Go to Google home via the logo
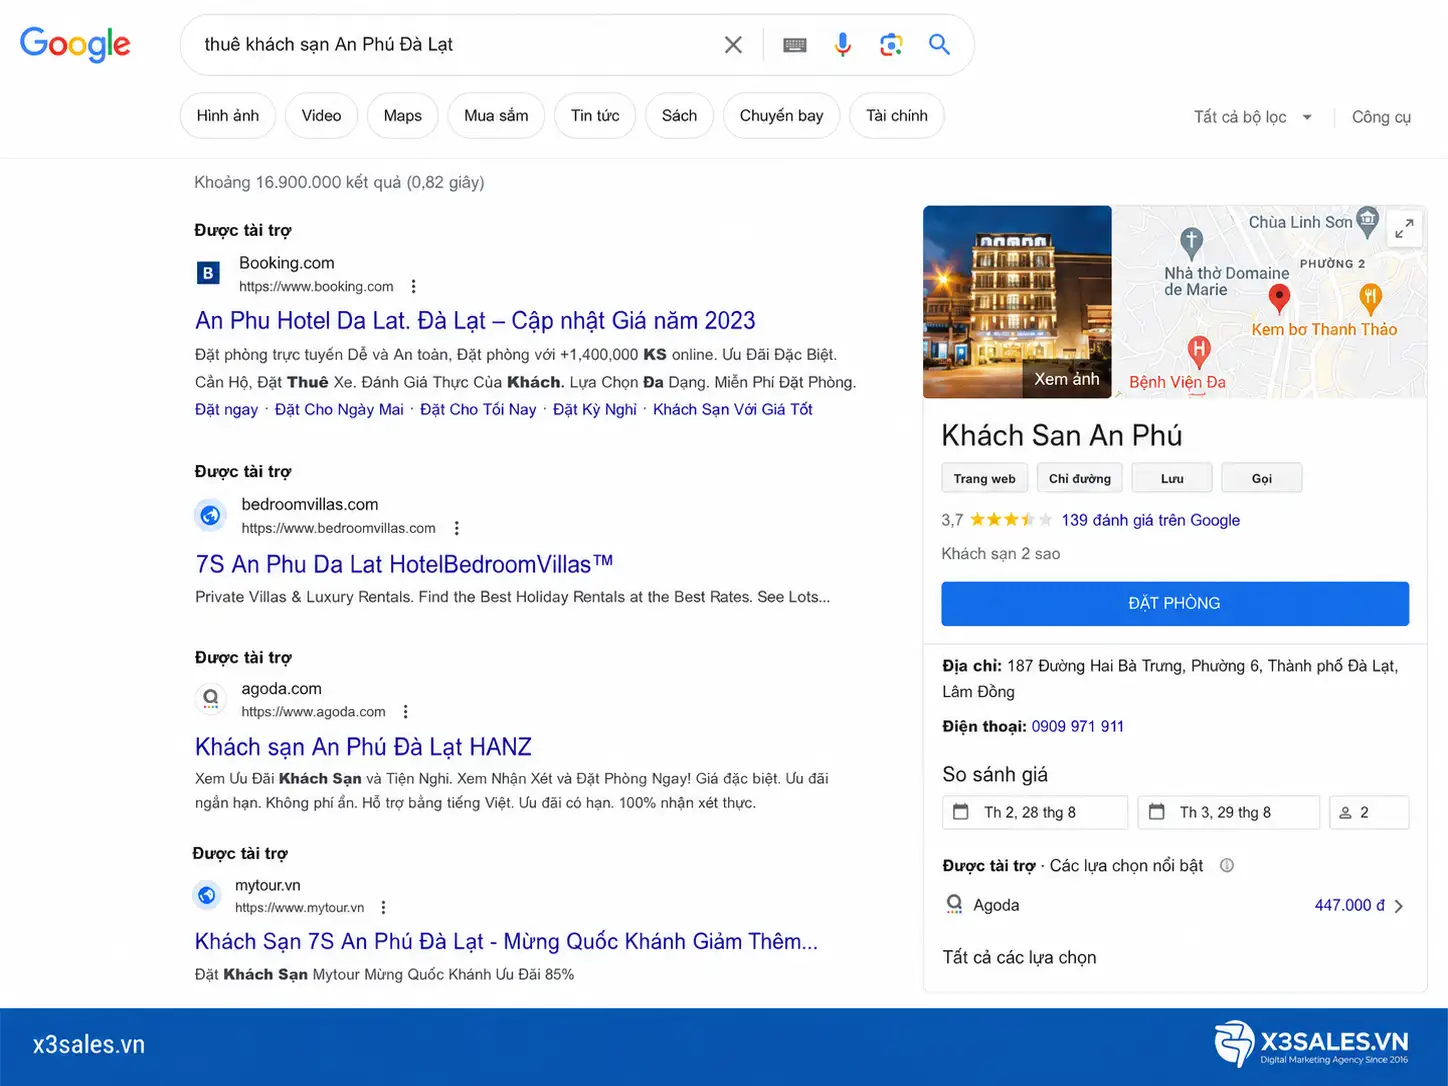The height and width of the screenshot is (1086, 1448). pyautogui.click(x=75, y=44)
